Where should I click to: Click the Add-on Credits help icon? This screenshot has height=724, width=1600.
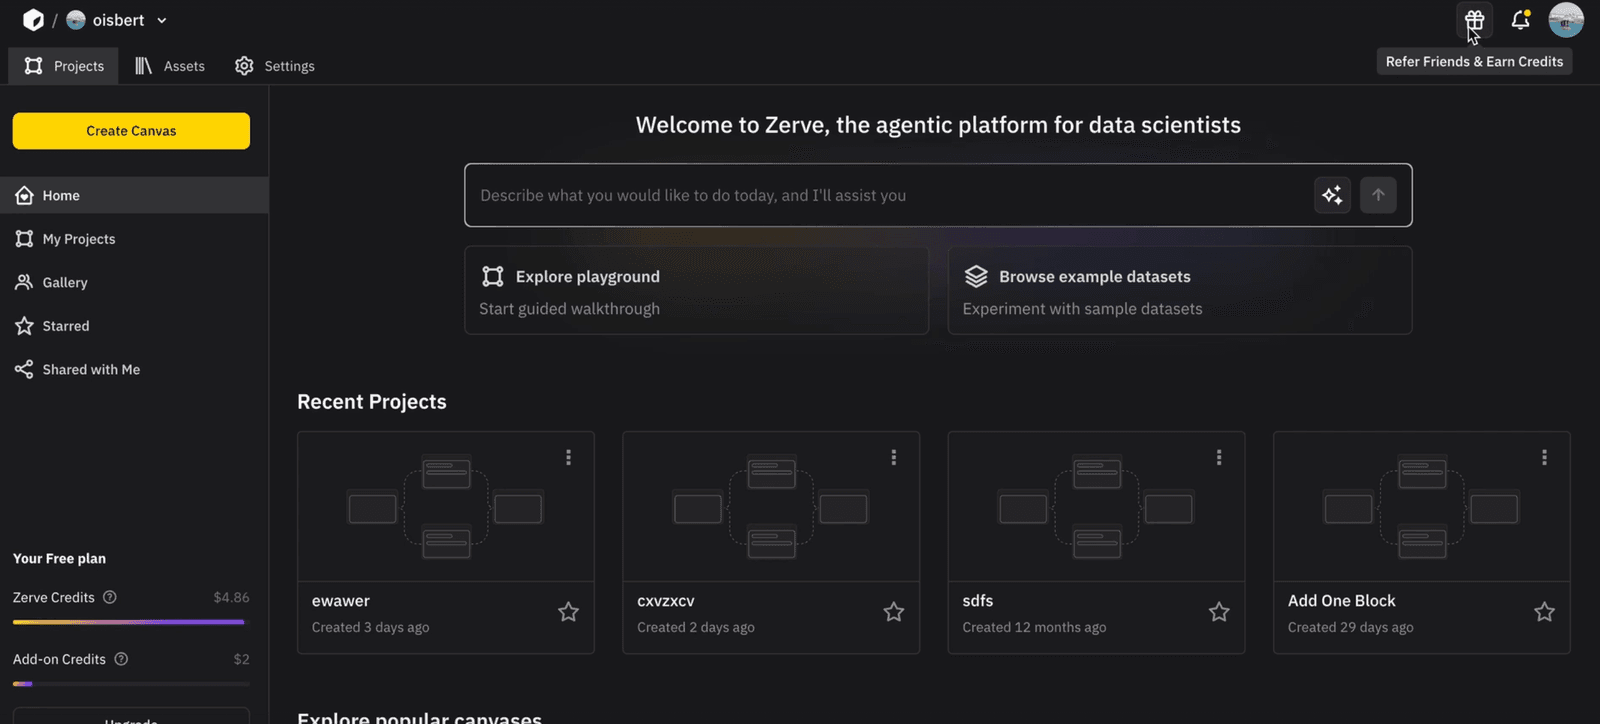pyautogui.click(x=121, y=659)
